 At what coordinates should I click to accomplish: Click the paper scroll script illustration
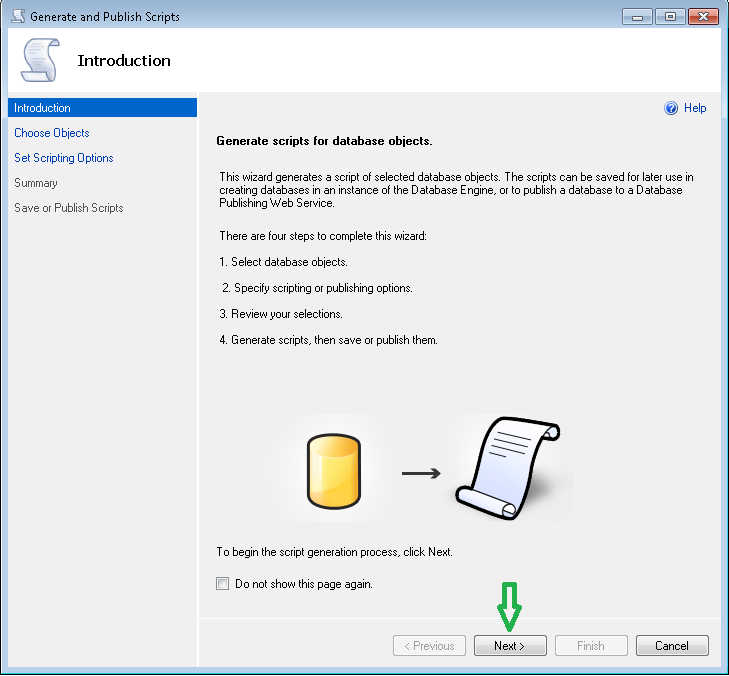tap(506, 467)
